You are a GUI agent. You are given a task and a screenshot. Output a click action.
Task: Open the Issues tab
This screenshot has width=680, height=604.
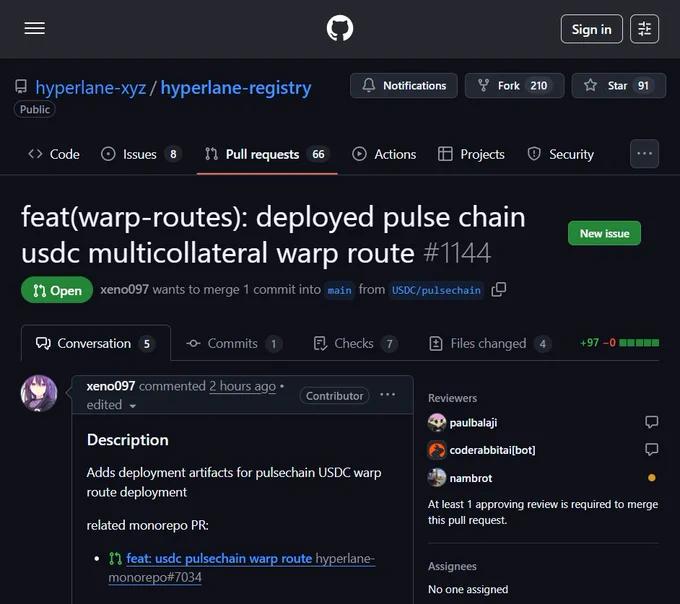click(141, 154)
